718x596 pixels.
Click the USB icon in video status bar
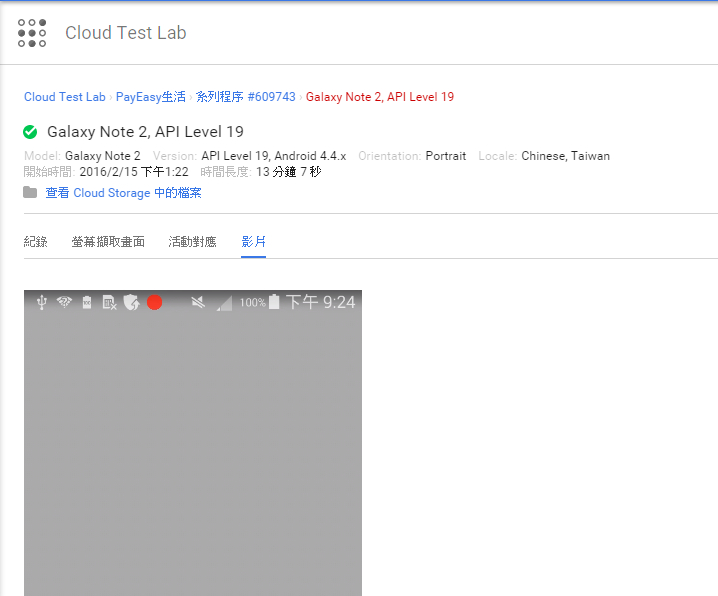tap(42, 303)
